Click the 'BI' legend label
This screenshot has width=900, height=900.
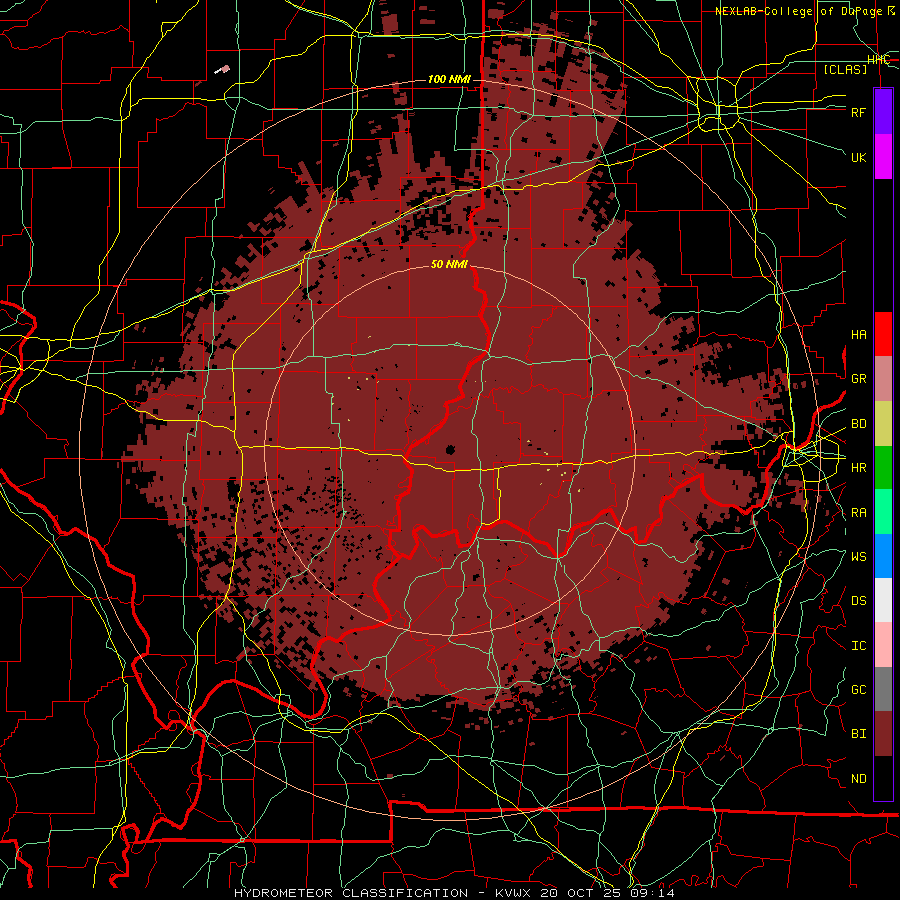858,734
